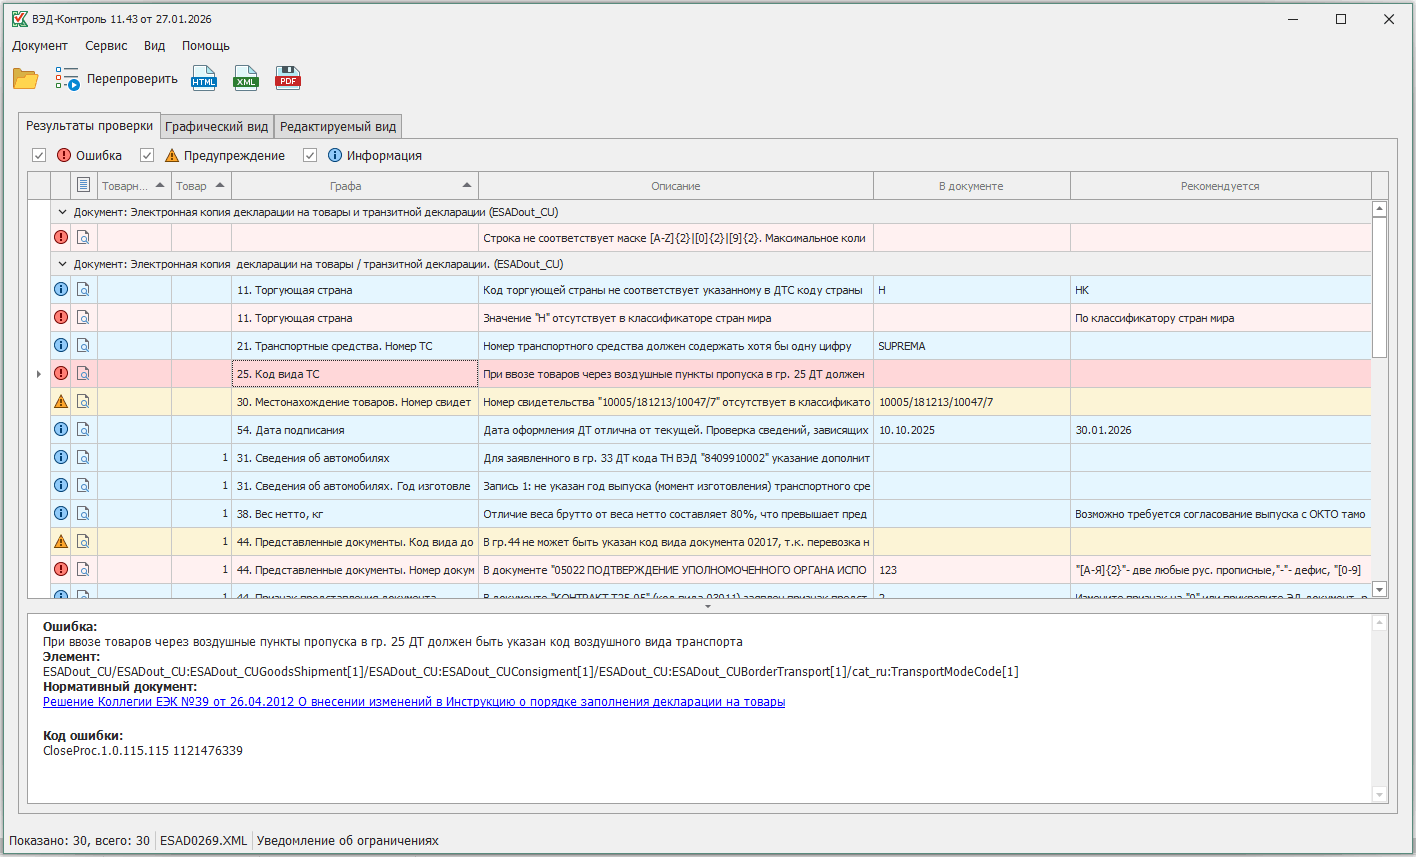Click Уведомление об ограничениях in status bar
This screenshot has width=1416, height=857.
(347, 841)
